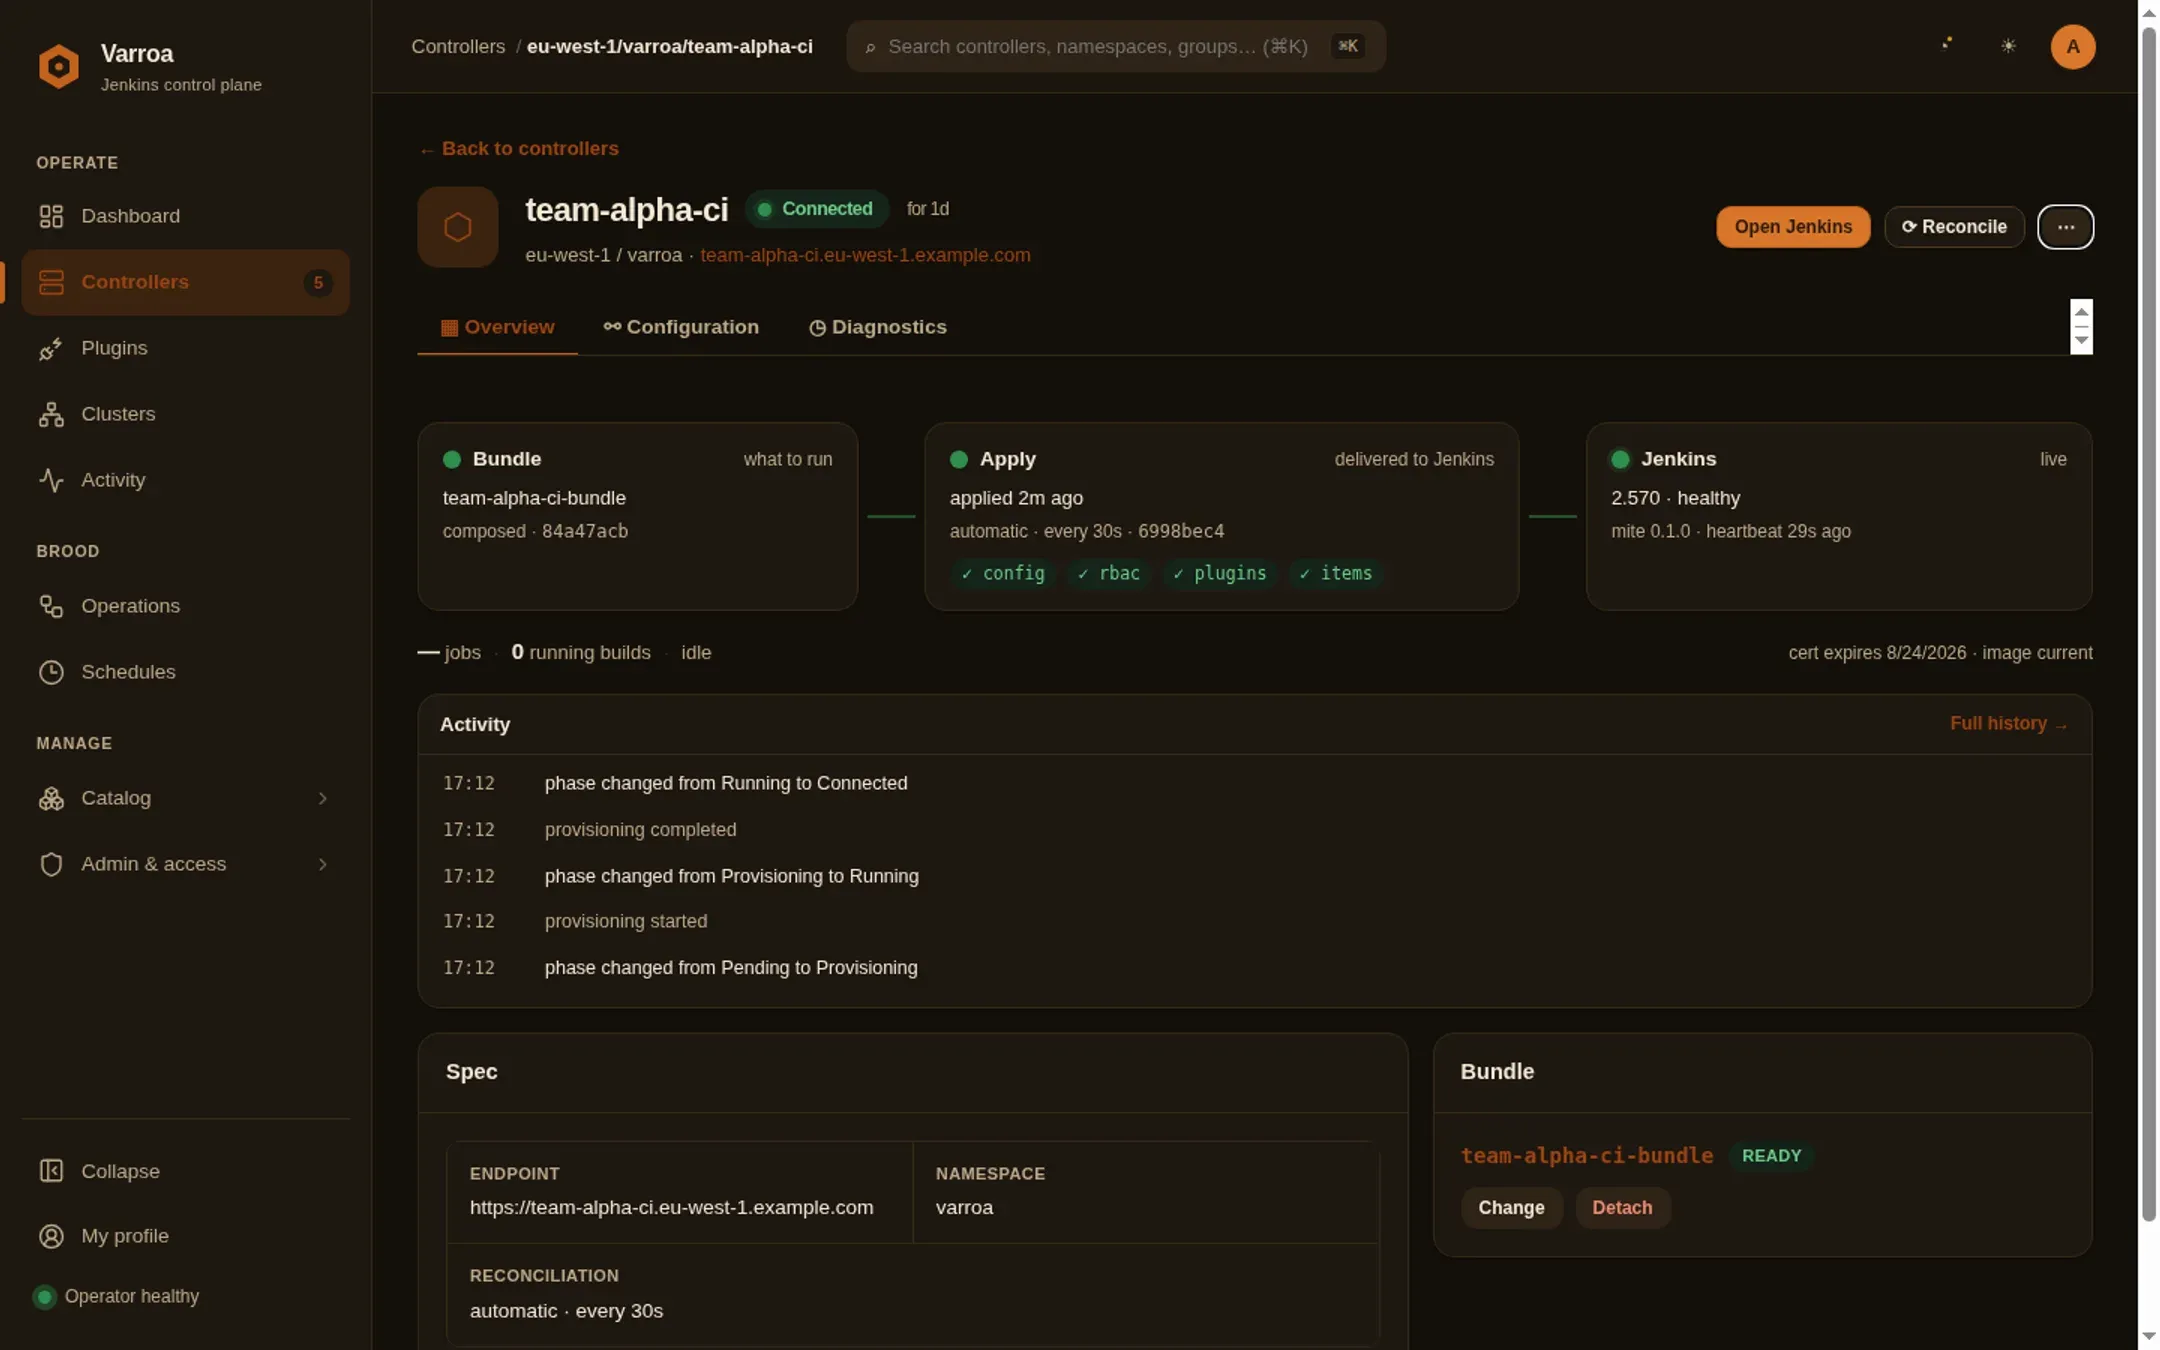Click the team-alpha-ci controller hexagon icon
Screen dimensions: 2160x1350
pos(458,227)
